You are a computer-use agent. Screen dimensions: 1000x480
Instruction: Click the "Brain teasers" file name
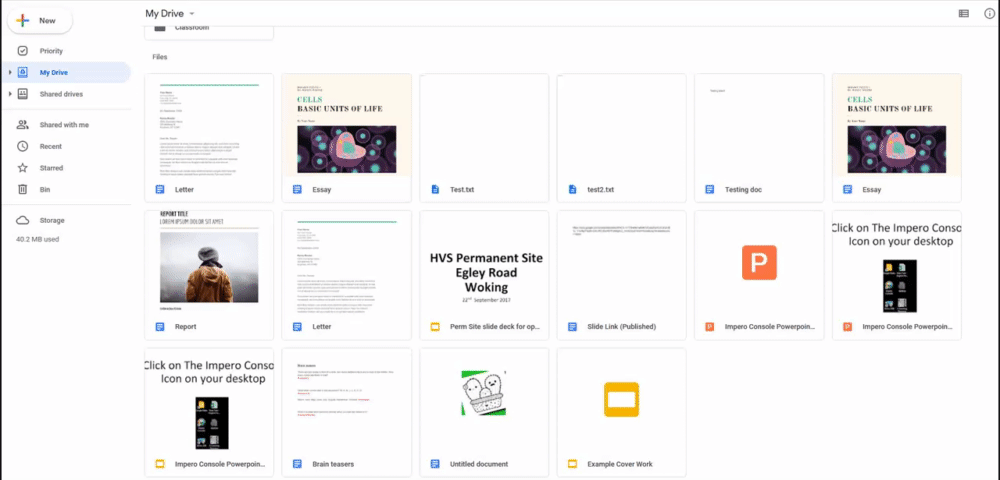tap(333, 464)
